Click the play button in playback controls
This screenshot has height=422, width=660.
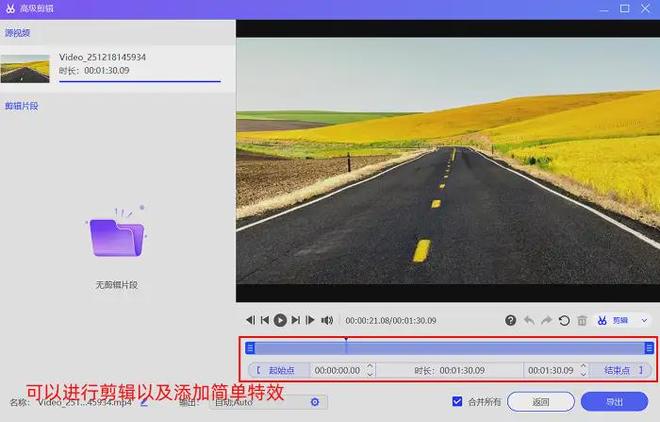coord(281,320)
